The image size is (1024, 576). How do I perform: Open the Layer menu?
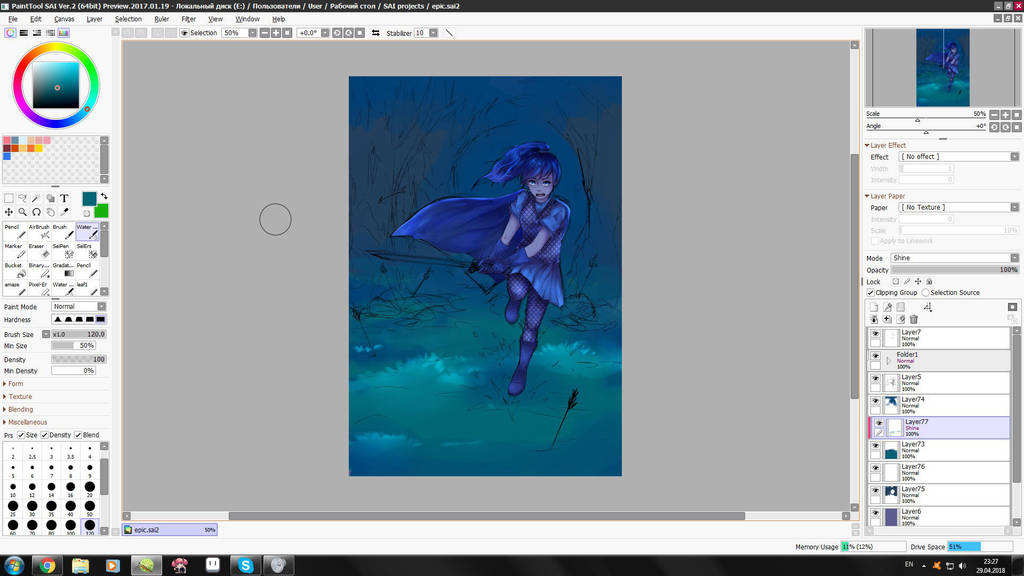coord(95,19)
